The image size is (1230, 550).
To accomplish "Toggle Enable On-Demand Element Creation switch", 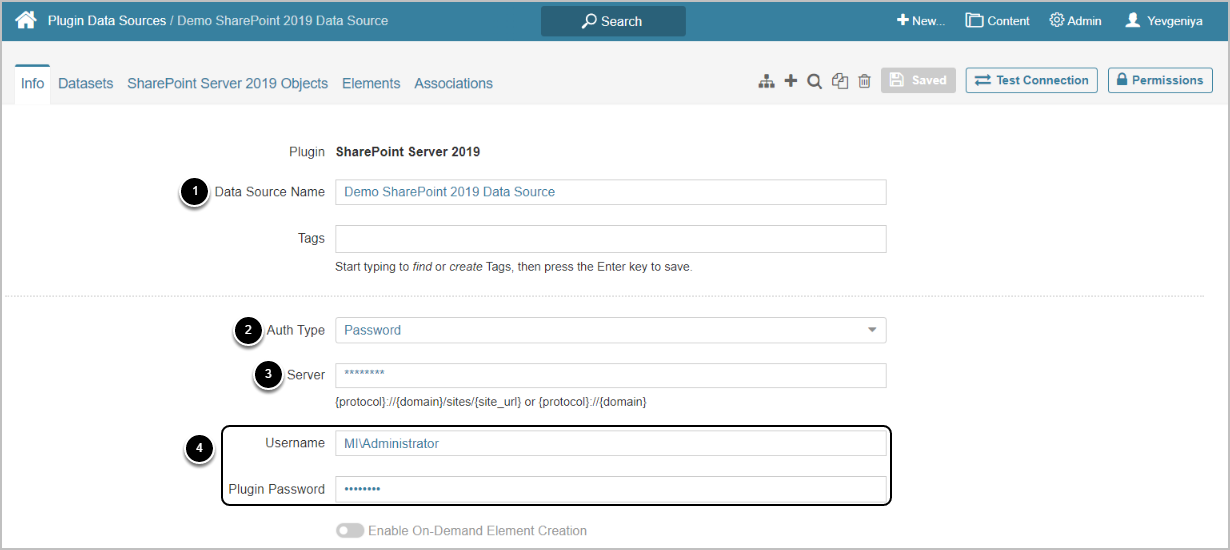I will pos(350,531).
